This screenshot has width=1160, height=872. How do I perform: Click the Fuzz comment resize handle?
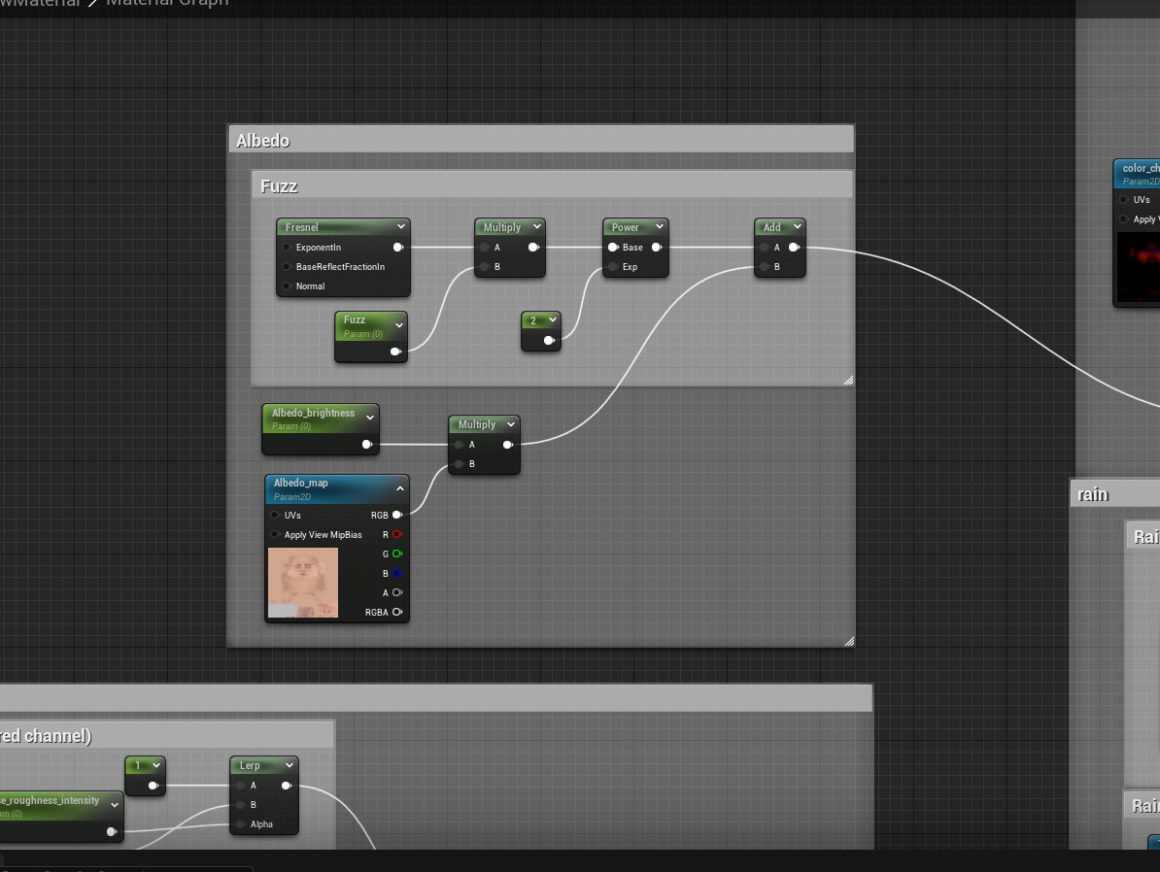click(848, 379)
